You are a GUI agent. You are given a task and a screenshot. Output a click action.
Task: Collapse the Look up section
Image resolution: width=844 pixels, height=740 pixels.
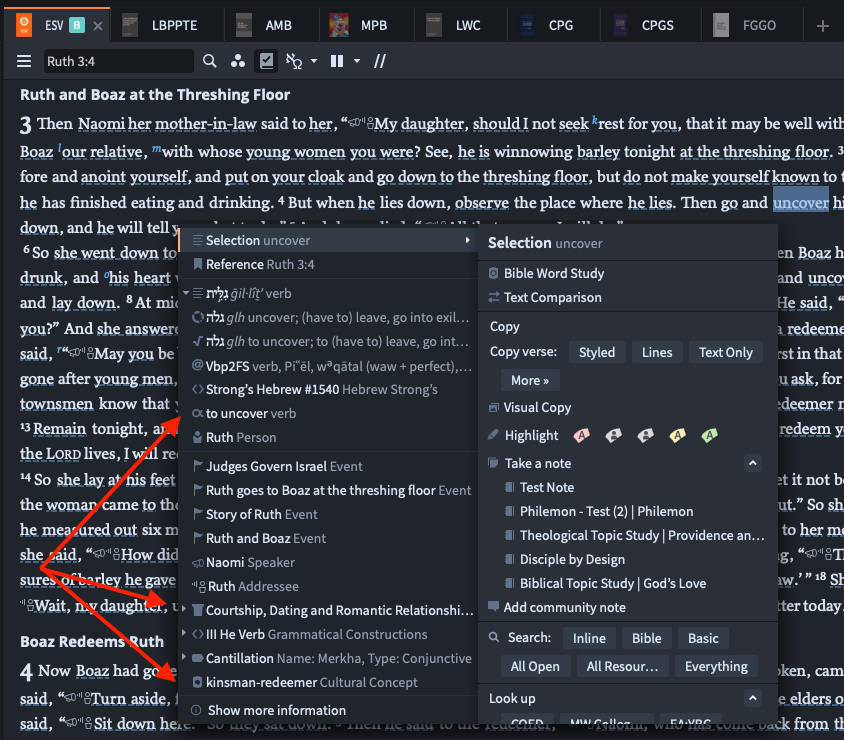(x=752, y=699)
